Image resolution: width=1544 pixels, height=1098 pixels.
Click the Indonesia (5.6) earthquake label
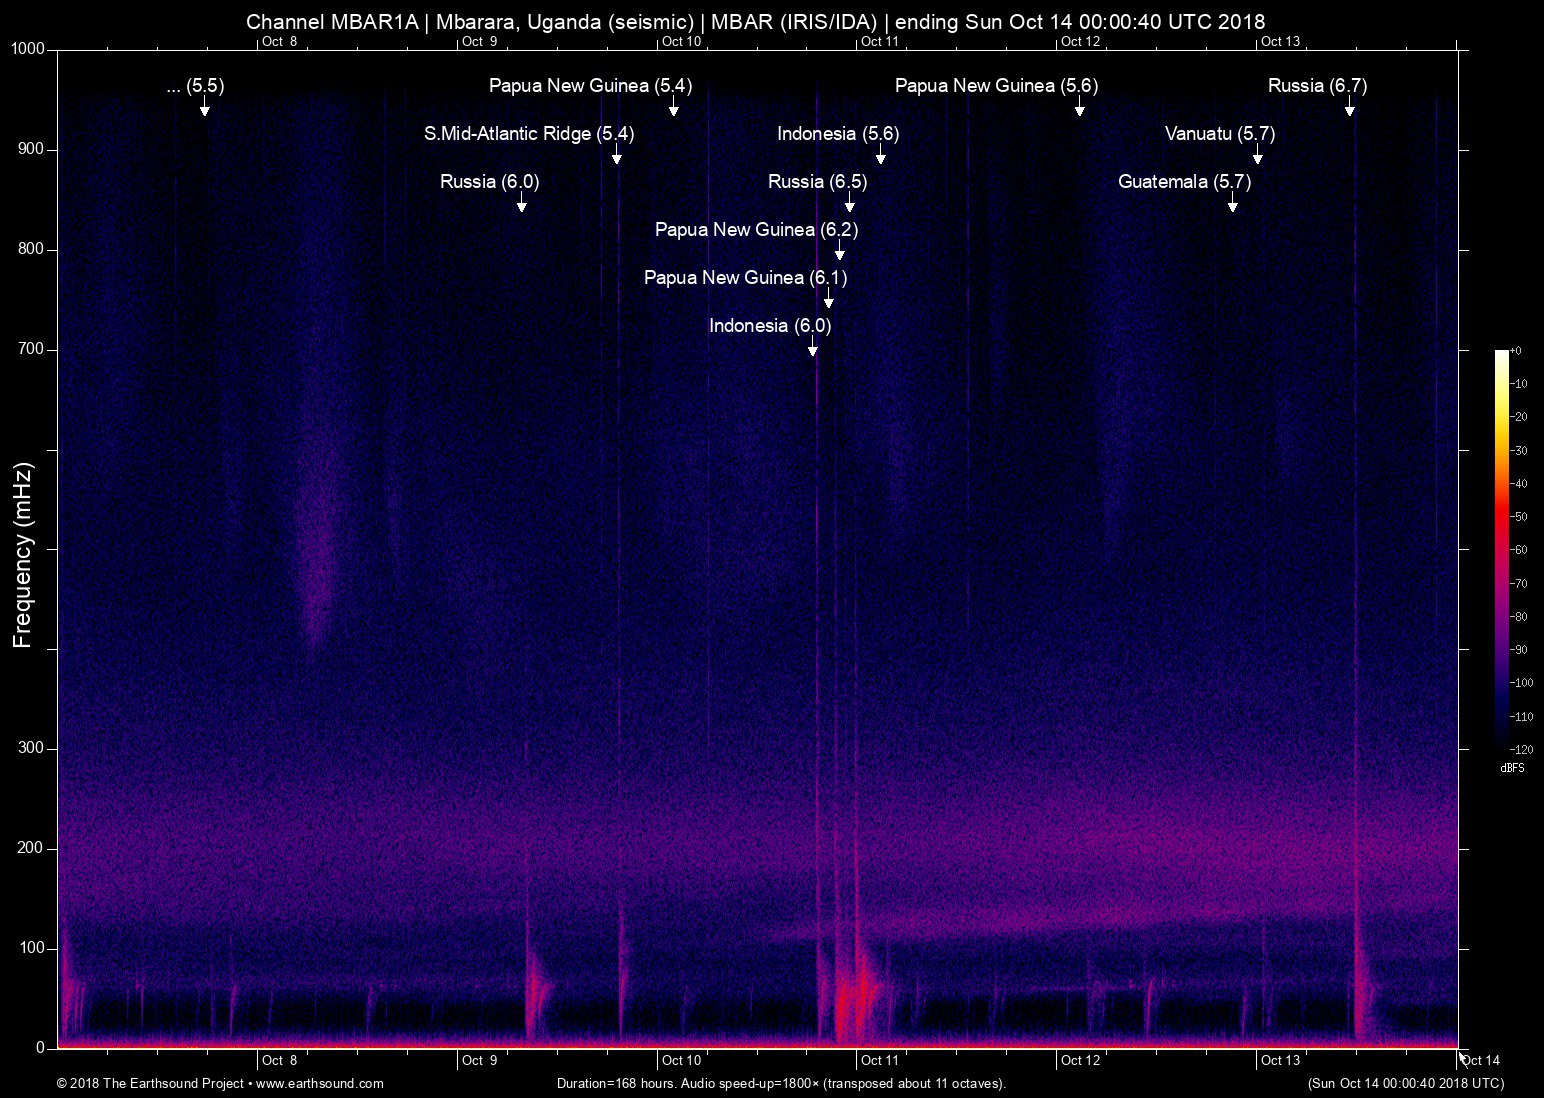(838, 134)
